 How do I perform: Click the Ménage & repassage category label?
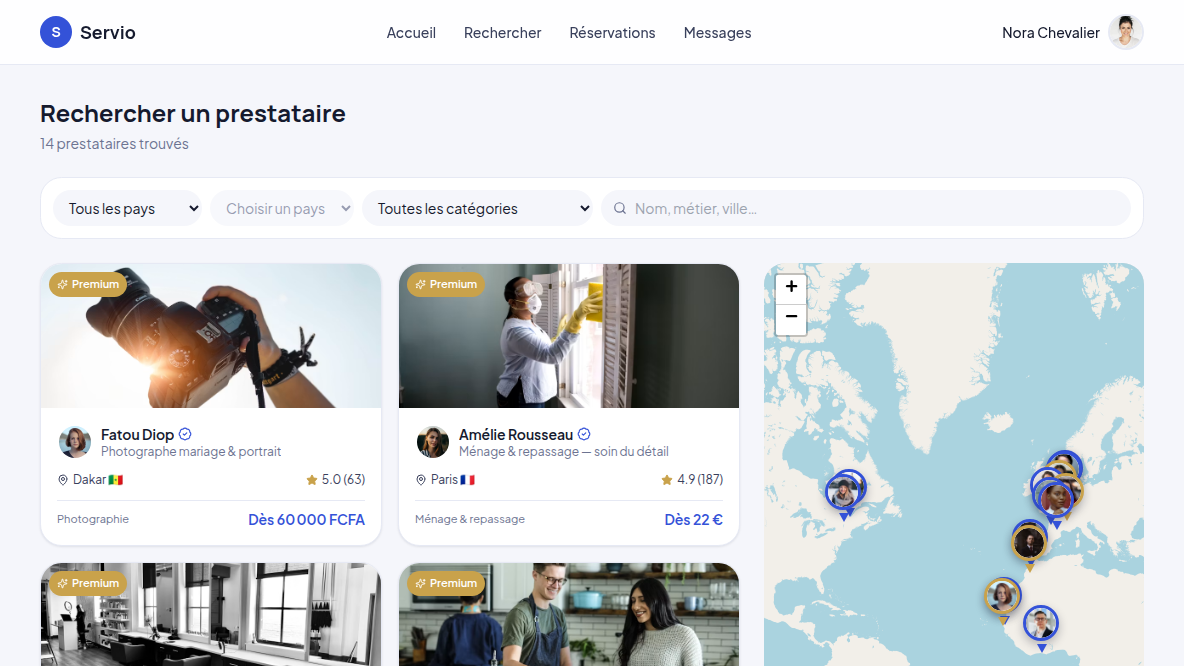pyautogui.click(x=470, y=520)
